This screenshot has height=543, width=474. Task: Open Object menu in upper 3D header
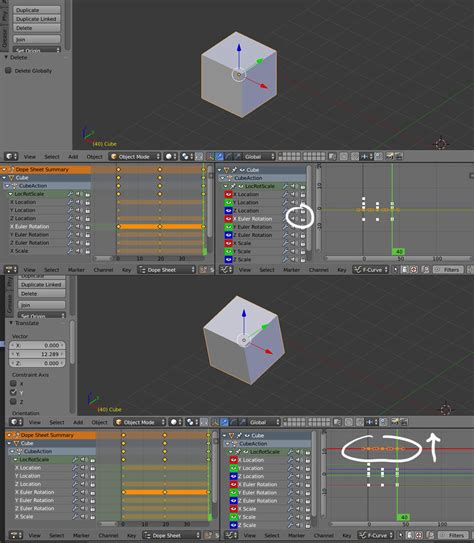95,157
